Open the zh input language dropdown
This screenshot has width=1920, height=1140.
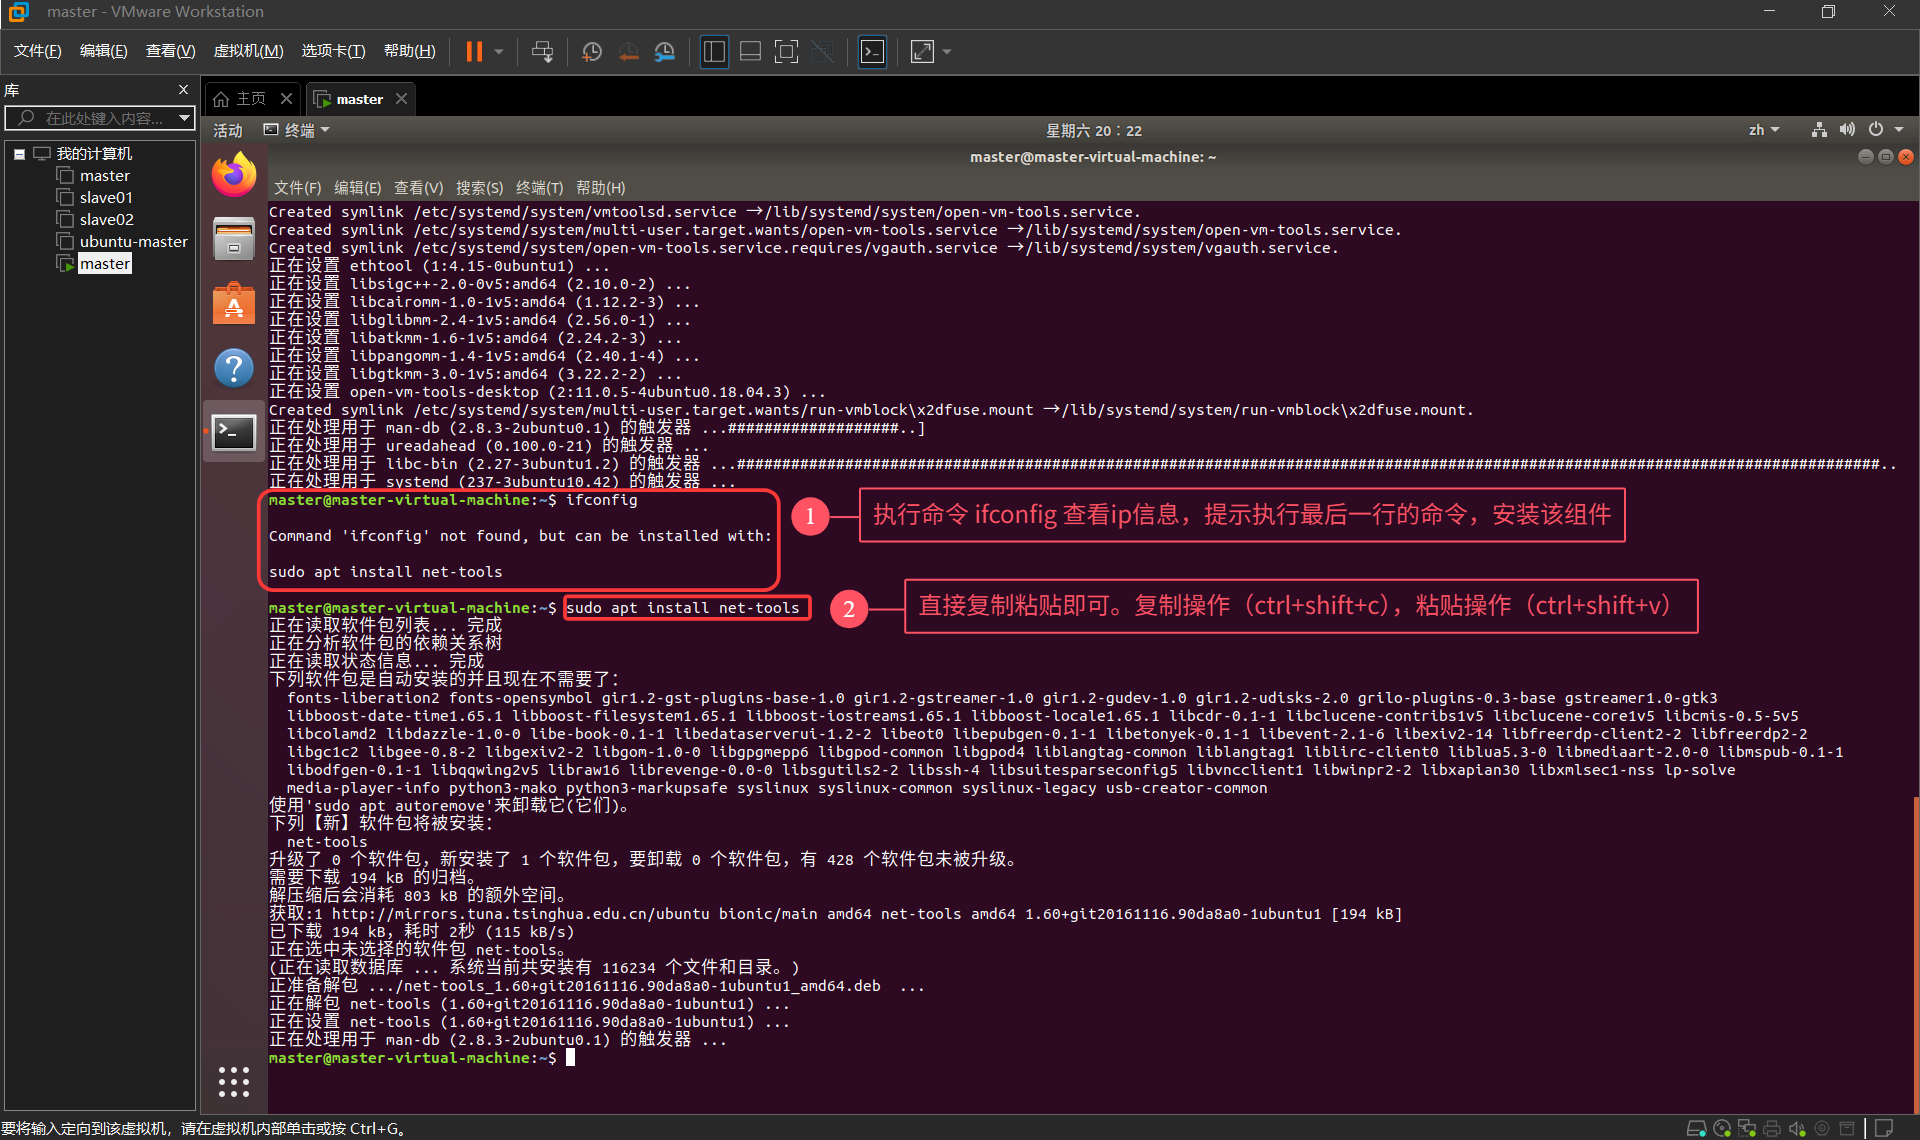coord(1764,129)
